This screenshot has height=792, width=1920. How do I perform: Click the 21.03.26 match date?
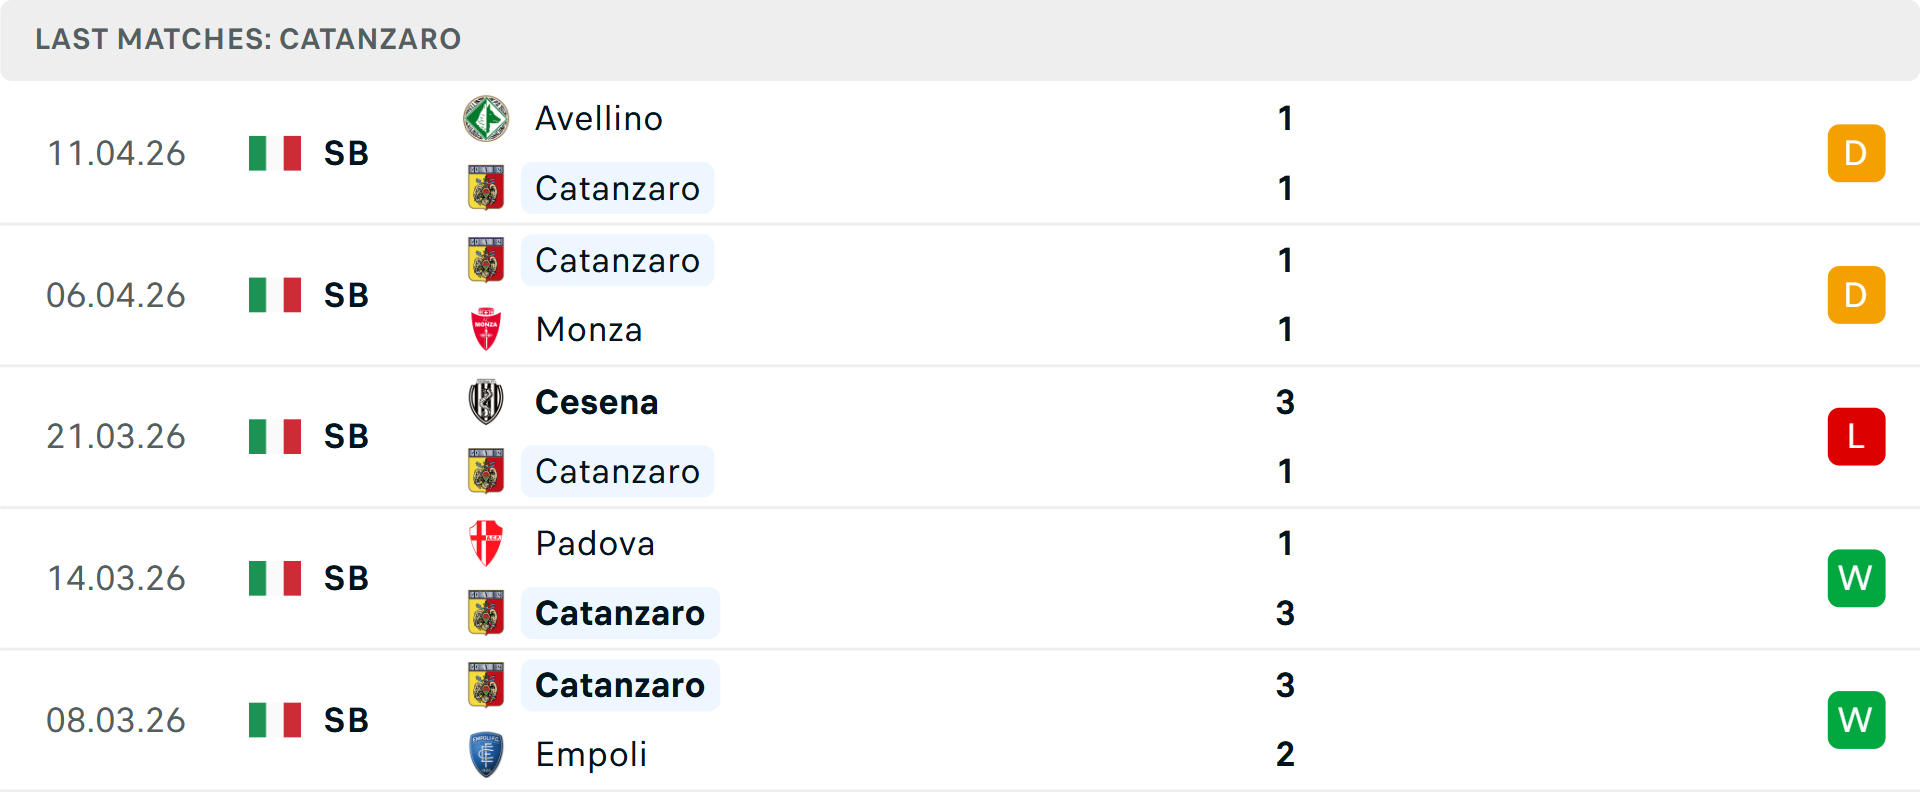(x=116, y=437)
